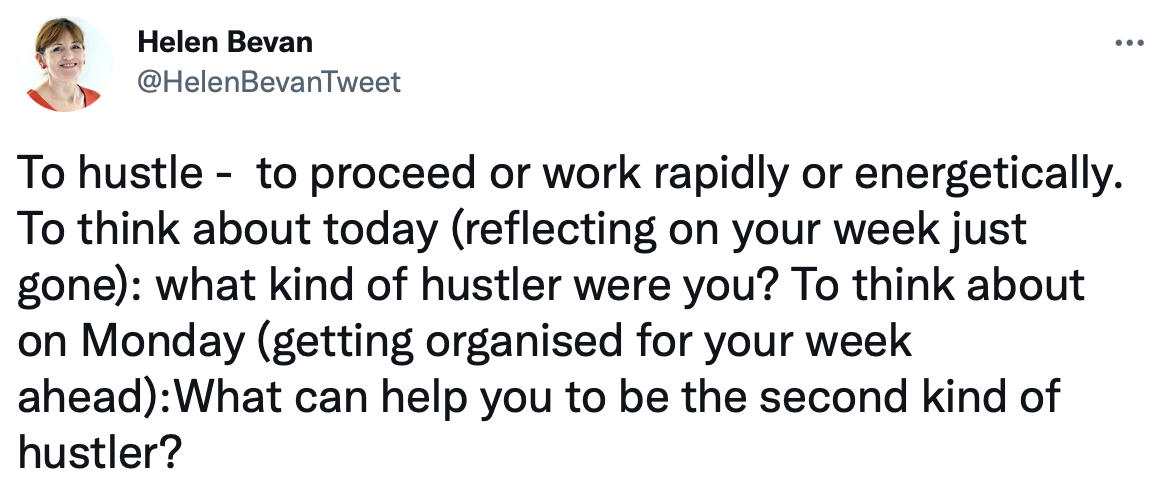Open the Helen Bevan display name link

pyautogui.click(x=225, y=42)
